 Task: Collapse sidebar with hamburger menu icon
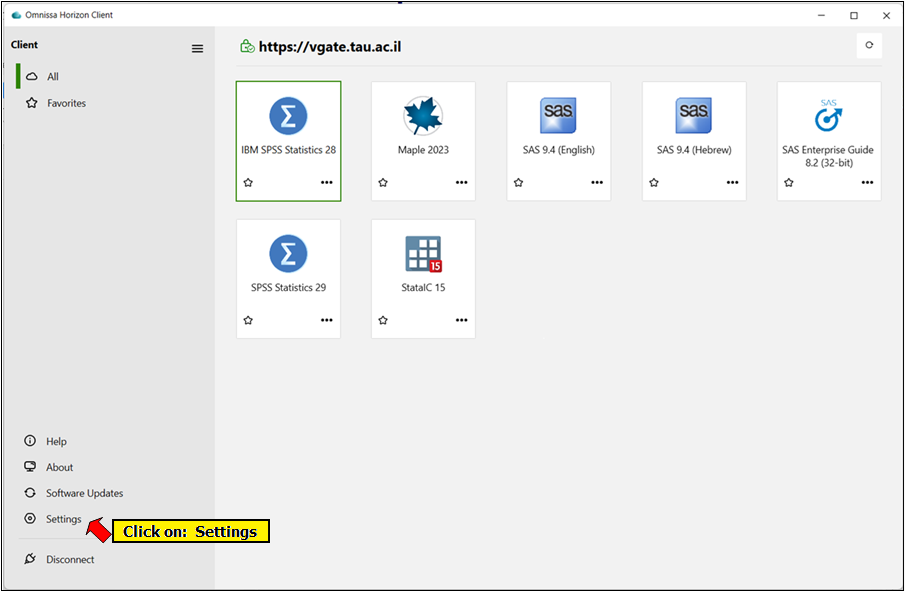point(197,48)
